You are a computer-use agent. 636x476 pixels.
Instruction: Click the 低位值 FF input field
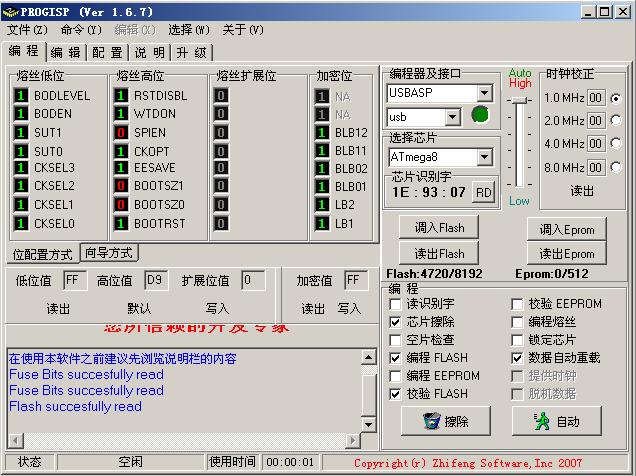[x=75, y=280]
